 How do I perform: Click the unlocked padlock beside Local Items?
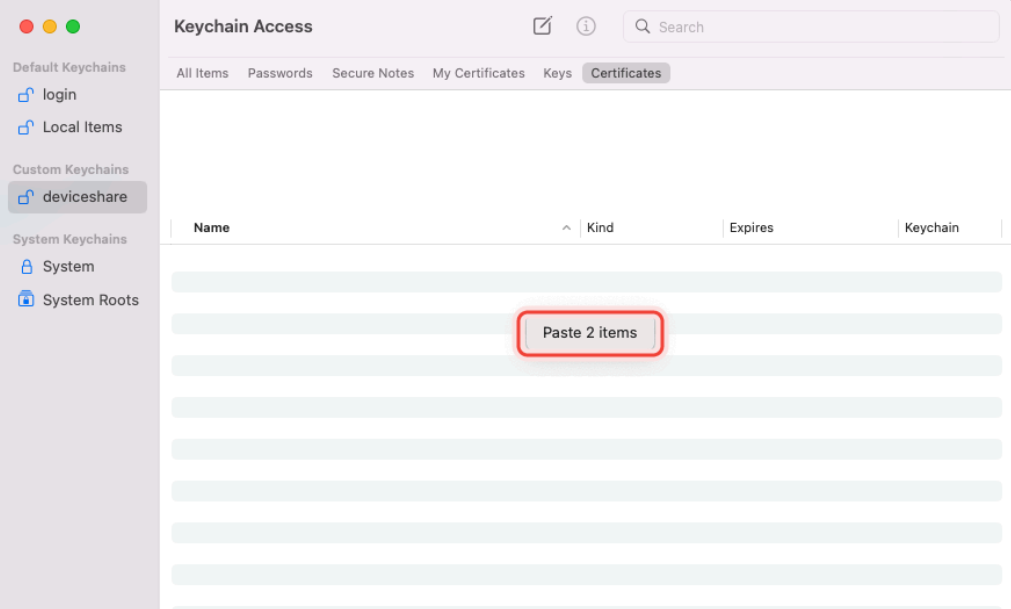point(26,128)
